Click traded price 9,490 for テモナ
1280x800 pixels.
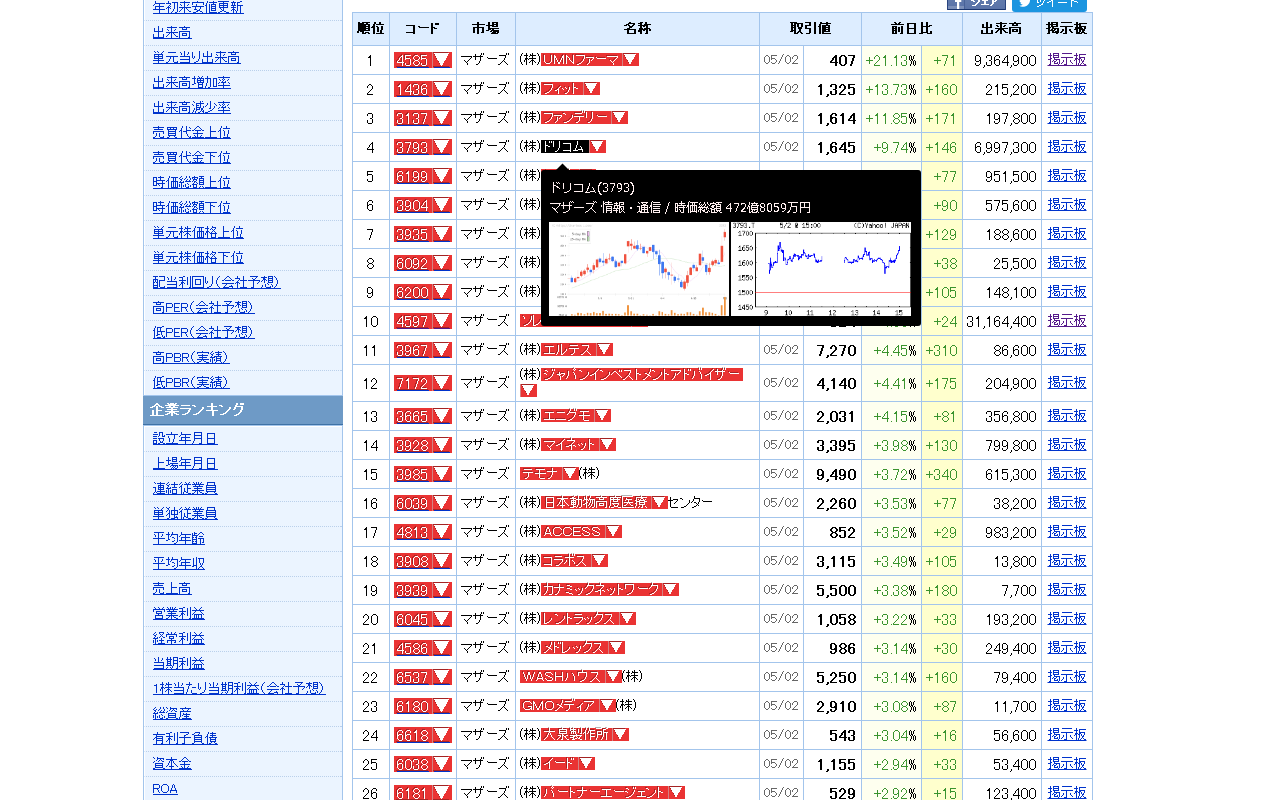tap(837, 474)
